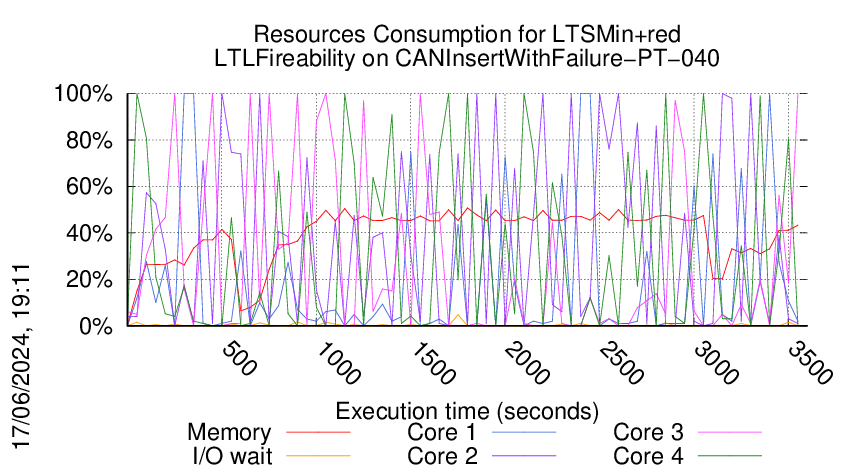Click the 20% y-axis label
The image size is (850, 475).
click(x=89, y=280)
